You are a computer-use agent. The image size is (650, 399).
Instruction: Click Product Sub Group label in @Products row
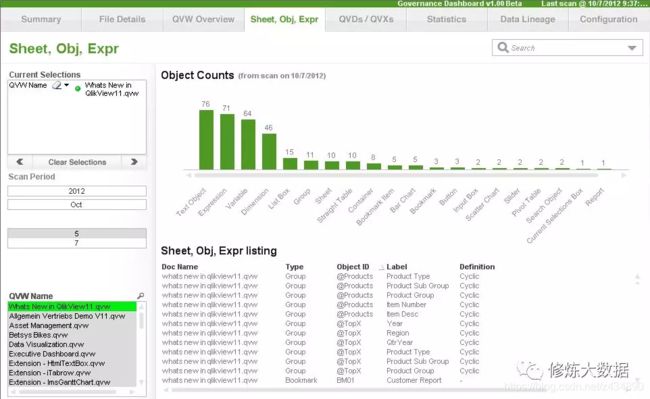[x=417, y=286]
